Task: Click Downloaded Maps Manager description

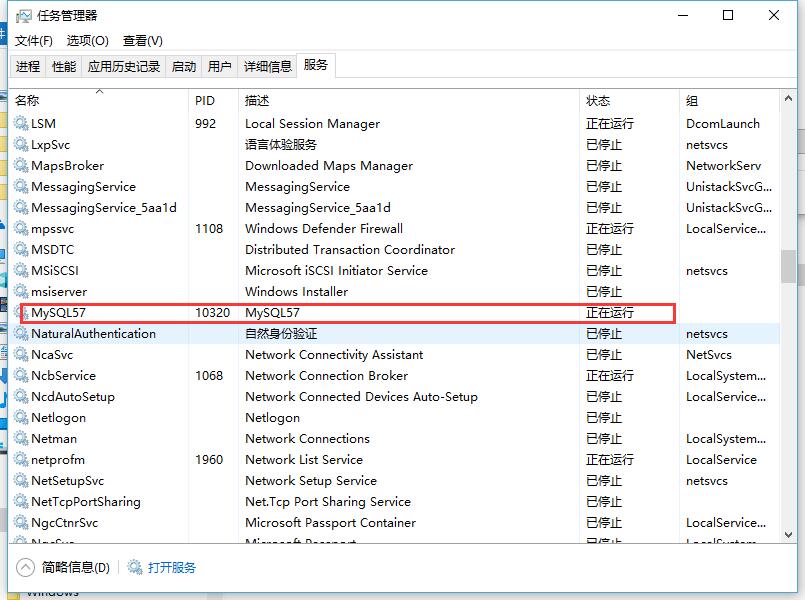Action: tap(329, 165)
